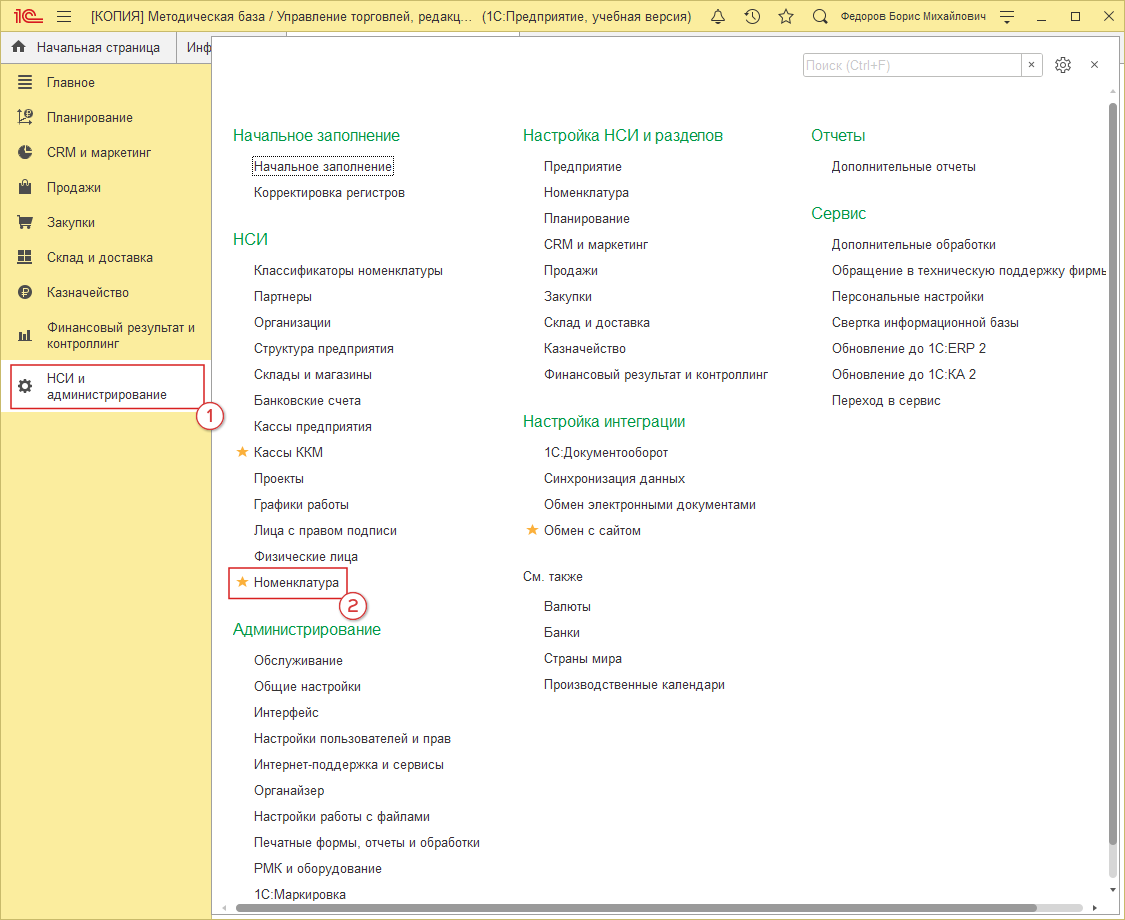The image size is (1125, 920).
Task: Open Дополнительные отчеты link
Action: click(903, 166)
